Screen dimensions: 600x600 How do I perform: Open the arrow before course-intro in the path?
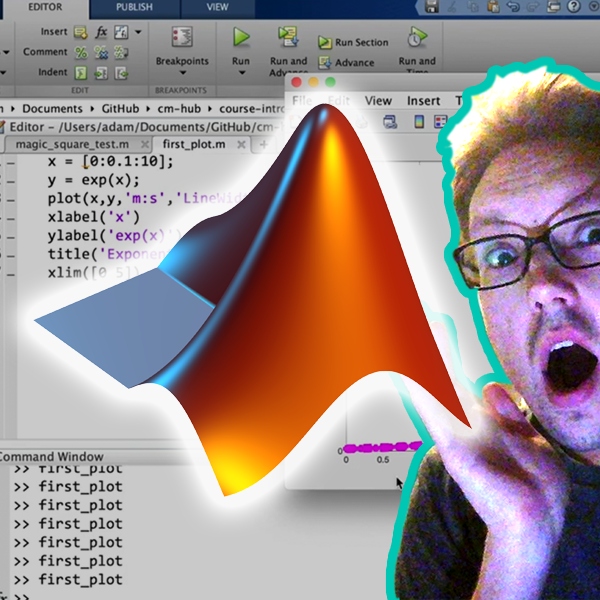210,109
